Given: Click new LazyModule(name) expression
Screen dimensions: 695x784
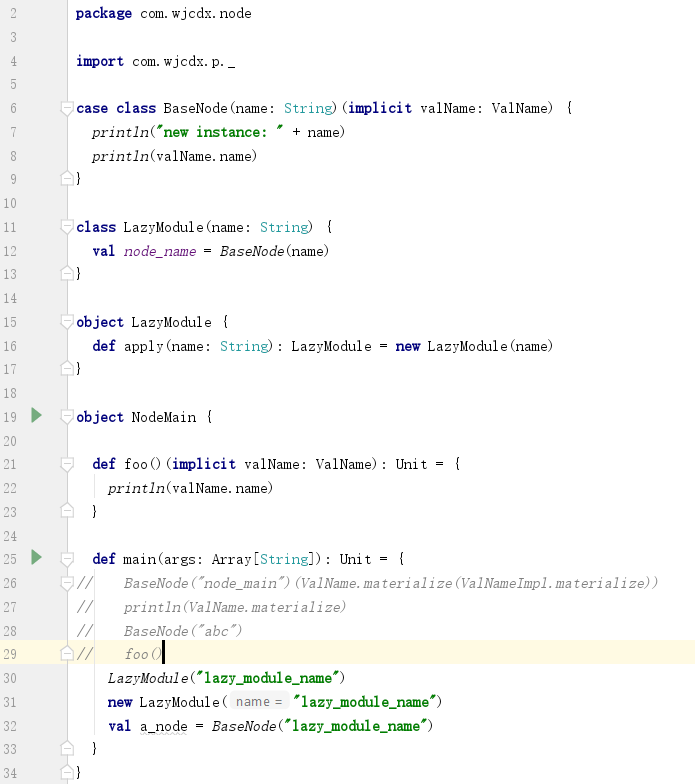Looking at the screenshot, I should 474,346.
